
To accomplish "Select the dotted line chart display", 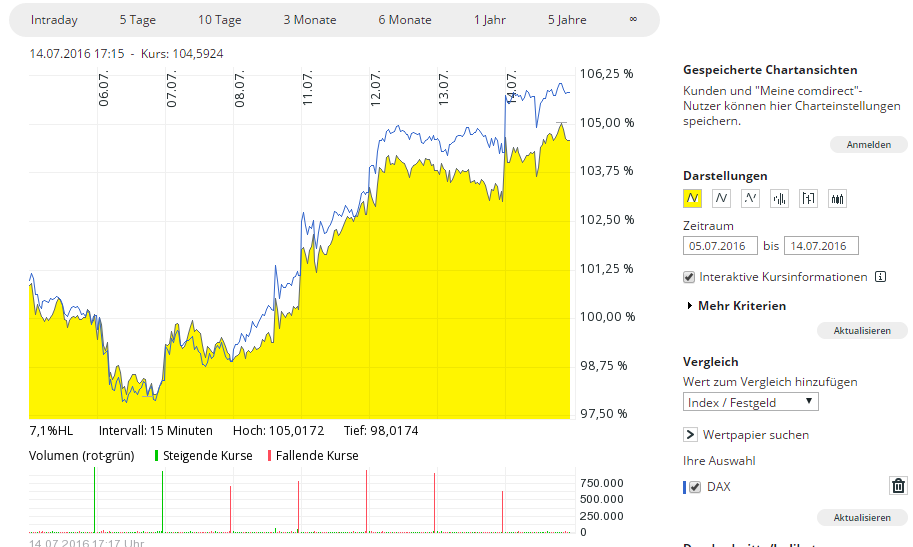I will [751, 199].
